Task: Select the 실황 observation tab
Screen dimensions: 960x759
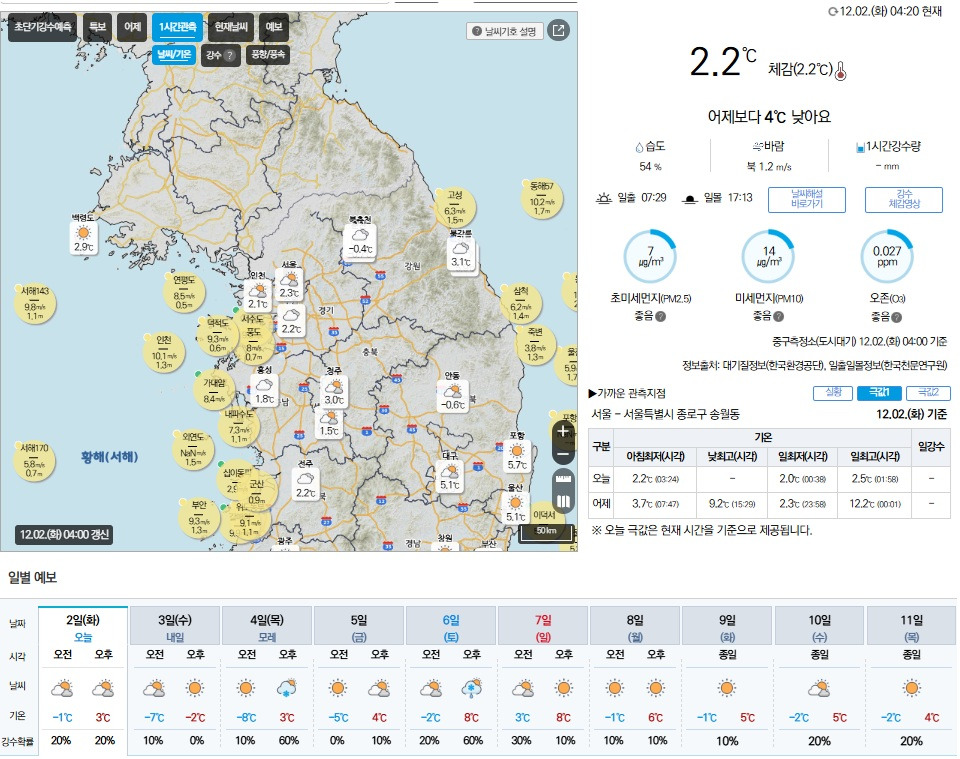Action: pyautogui.click(x=833, y=392)
